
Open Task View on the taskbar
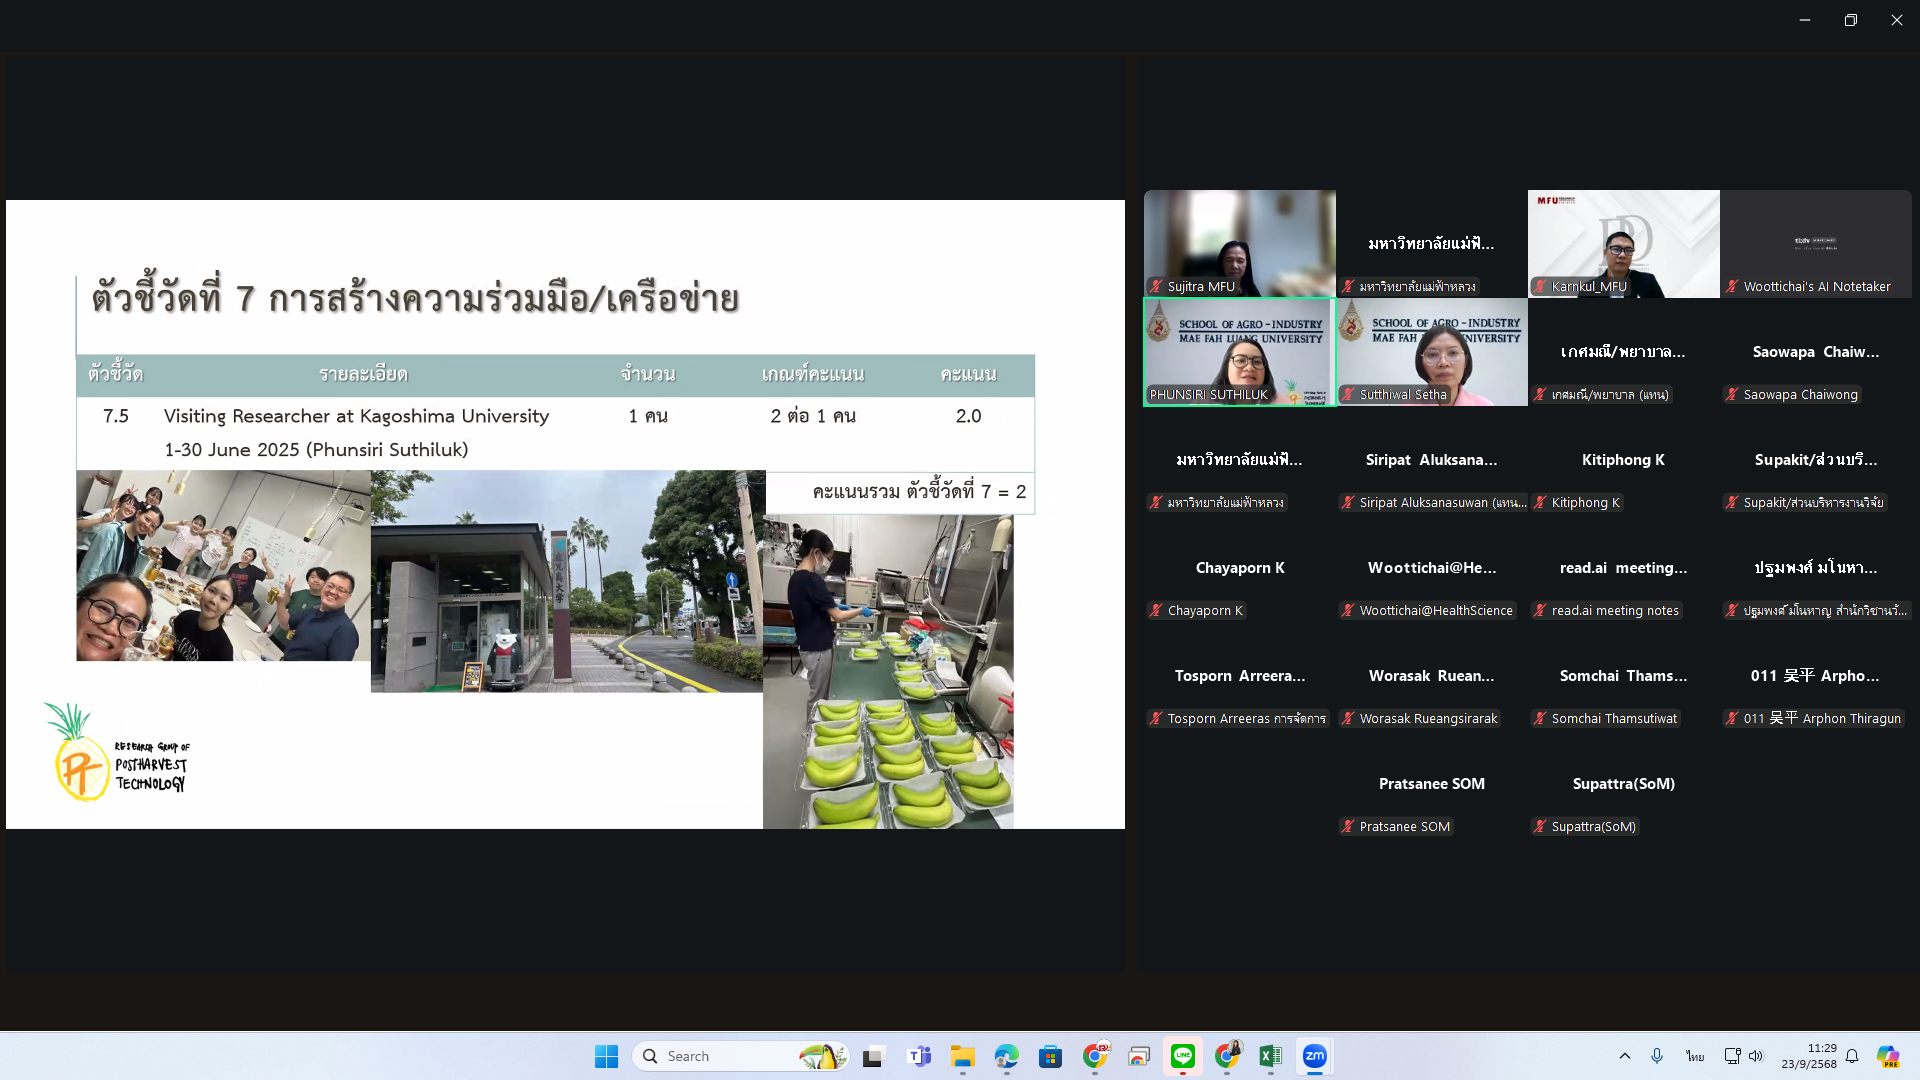pos(874,1056)
